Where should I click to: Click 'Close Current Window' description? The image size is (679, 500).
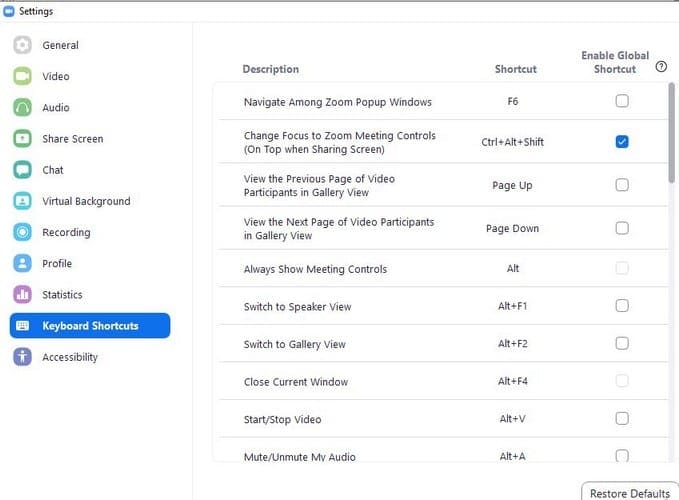coord(296,382)
